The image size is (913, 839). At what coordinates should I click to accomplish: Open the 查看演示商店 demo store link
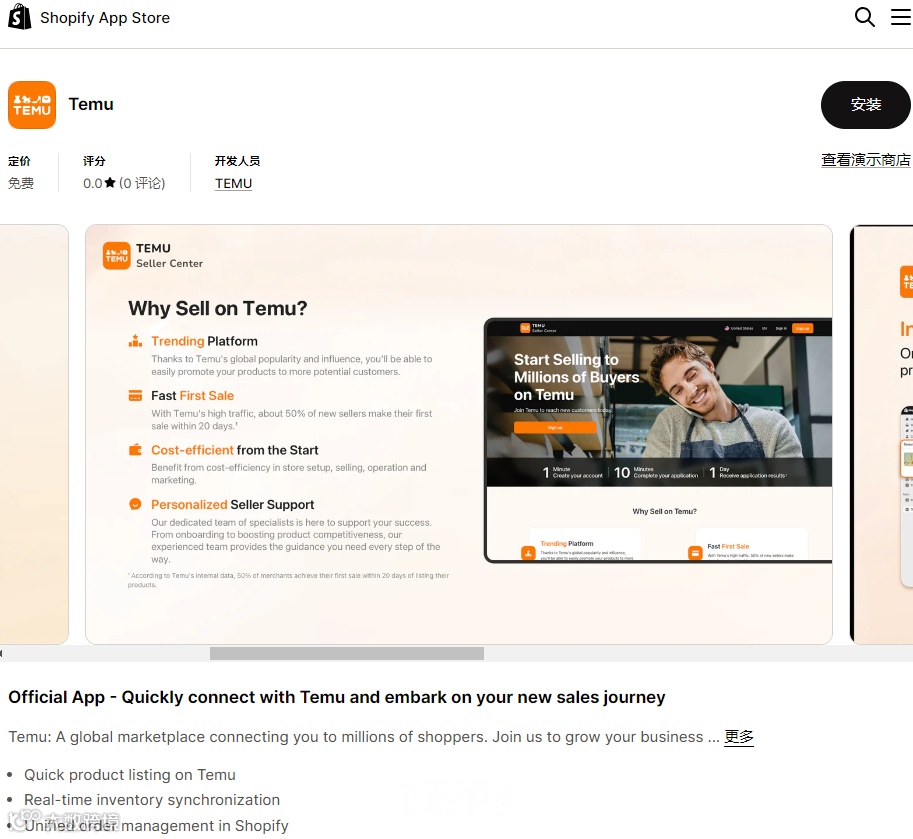point(866,160)
